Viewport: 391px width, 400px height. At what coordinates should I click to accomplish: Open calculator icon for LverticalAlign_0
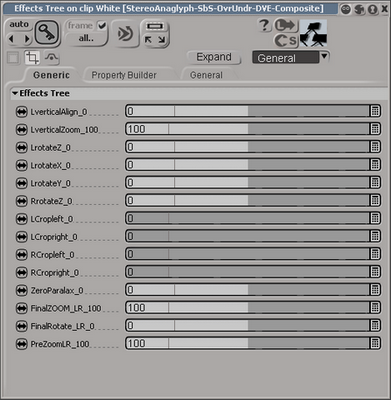[x=375, y=111]
